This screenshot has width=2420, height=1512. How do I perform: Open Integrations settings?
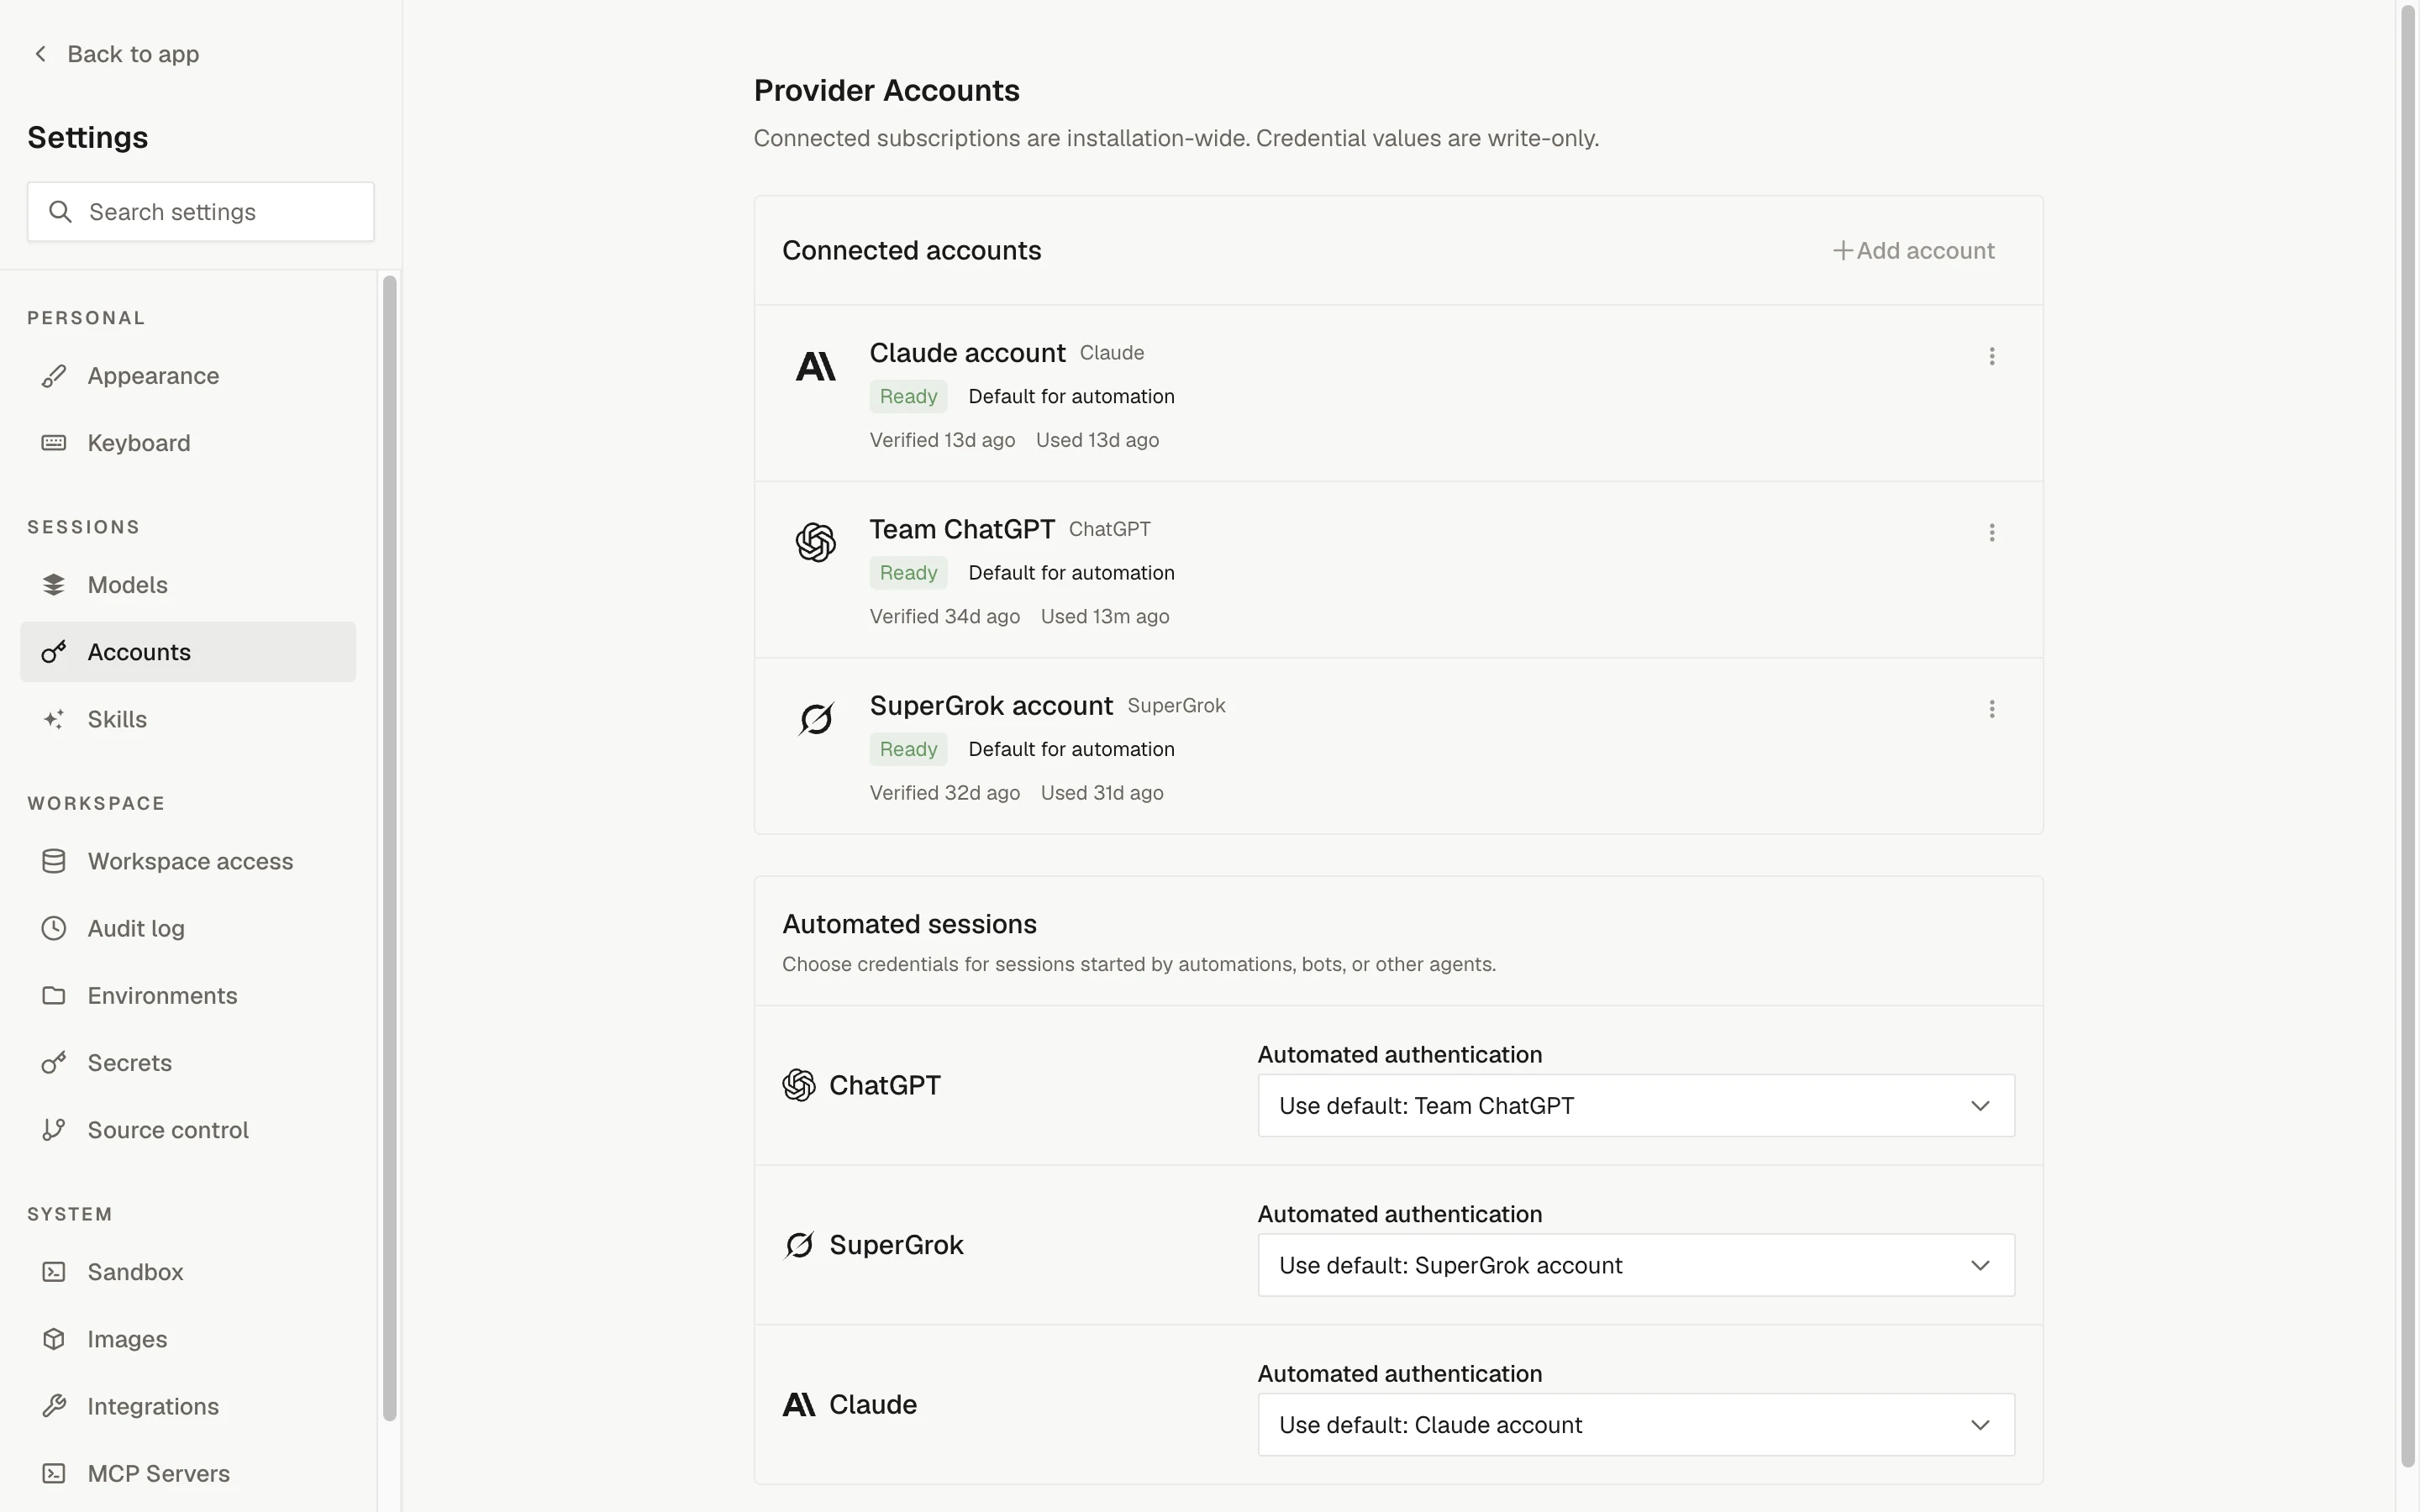[188, 1406]
